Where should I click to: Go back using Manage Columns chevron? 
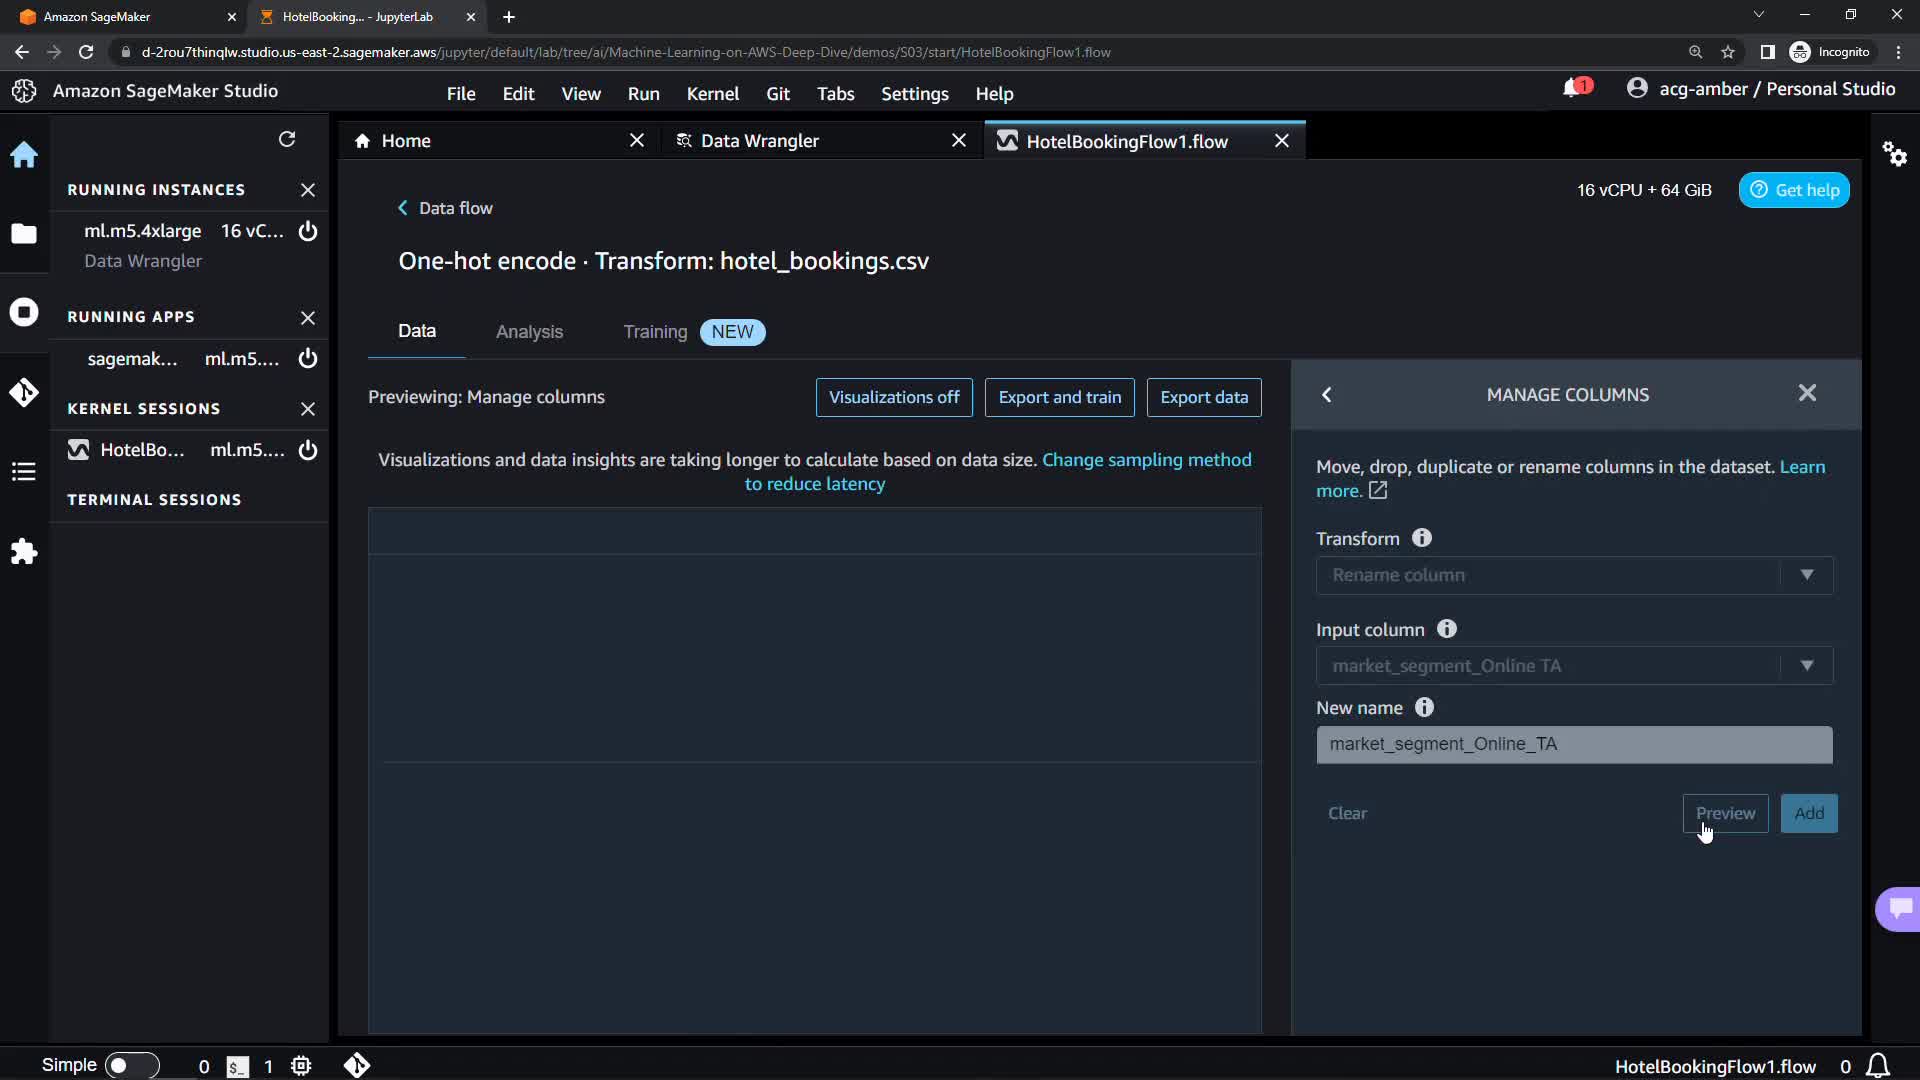click(x=1327, y=395)
